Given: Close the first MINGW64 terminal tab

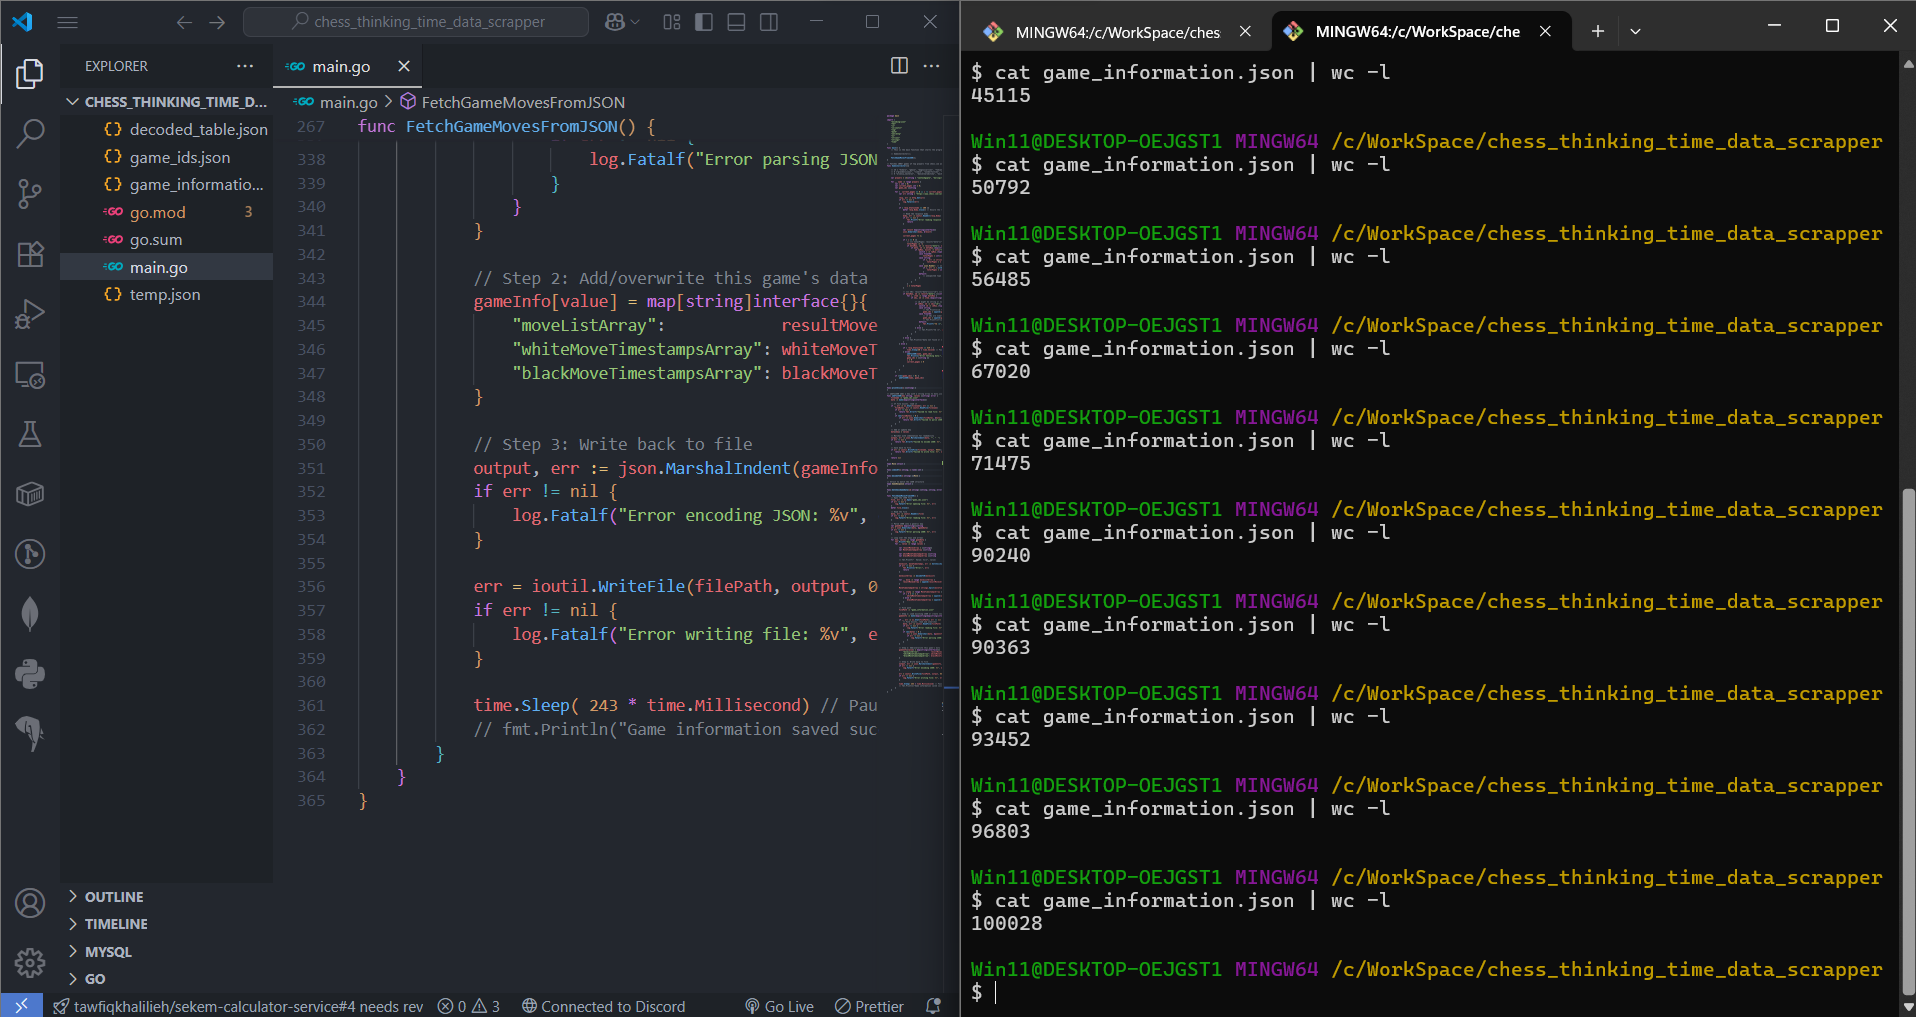Looking at the screenshot, I should (1245, 31).
